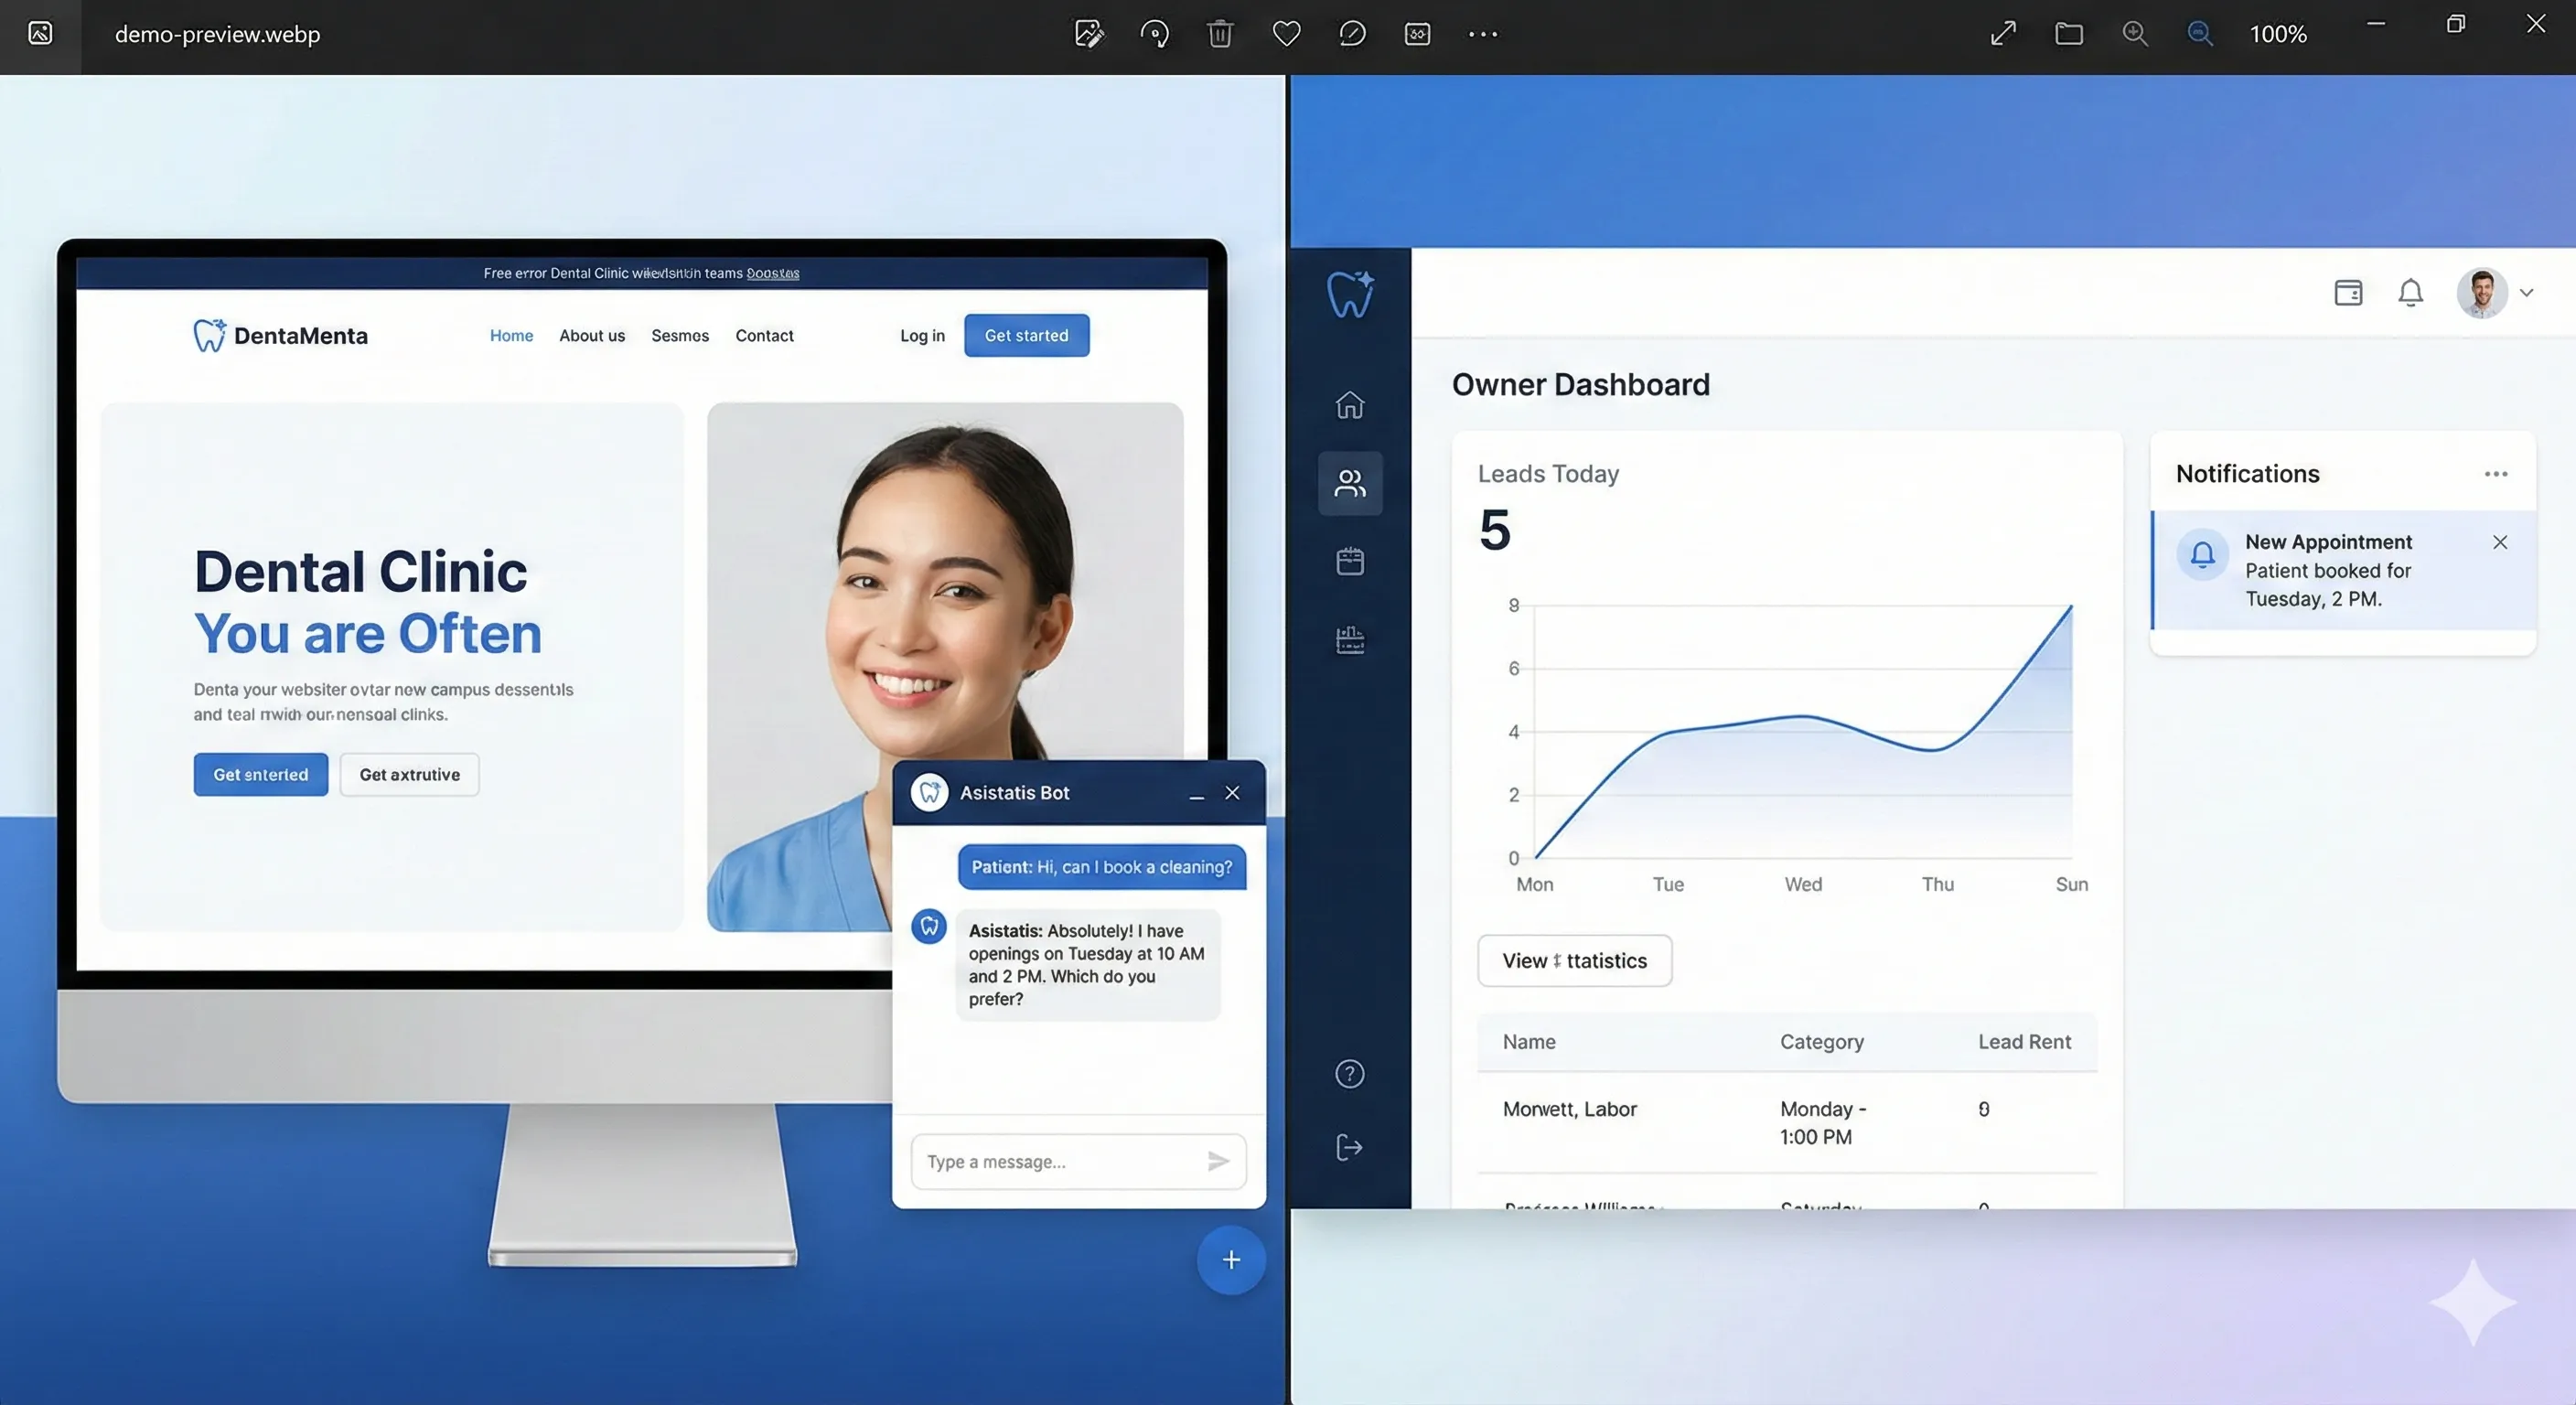Favorite the image with the heart icon
The image size is (2576, 1405).
[x=1286, y=34]
